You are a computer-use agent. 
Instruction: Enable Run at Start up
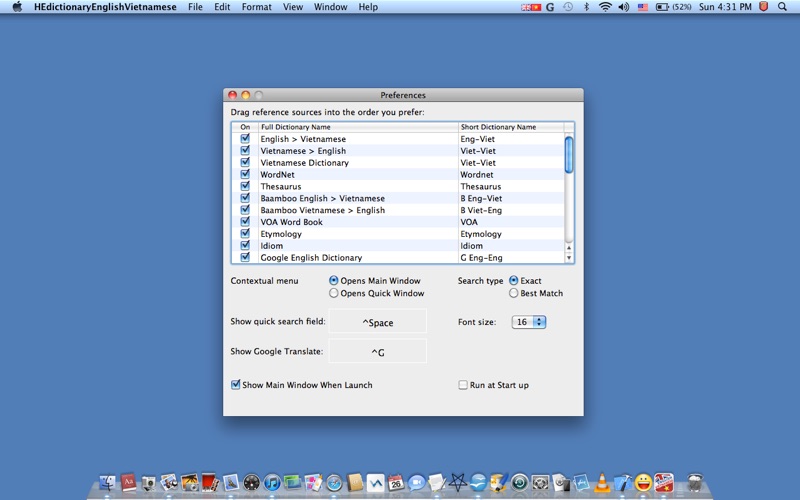point(463,385)
